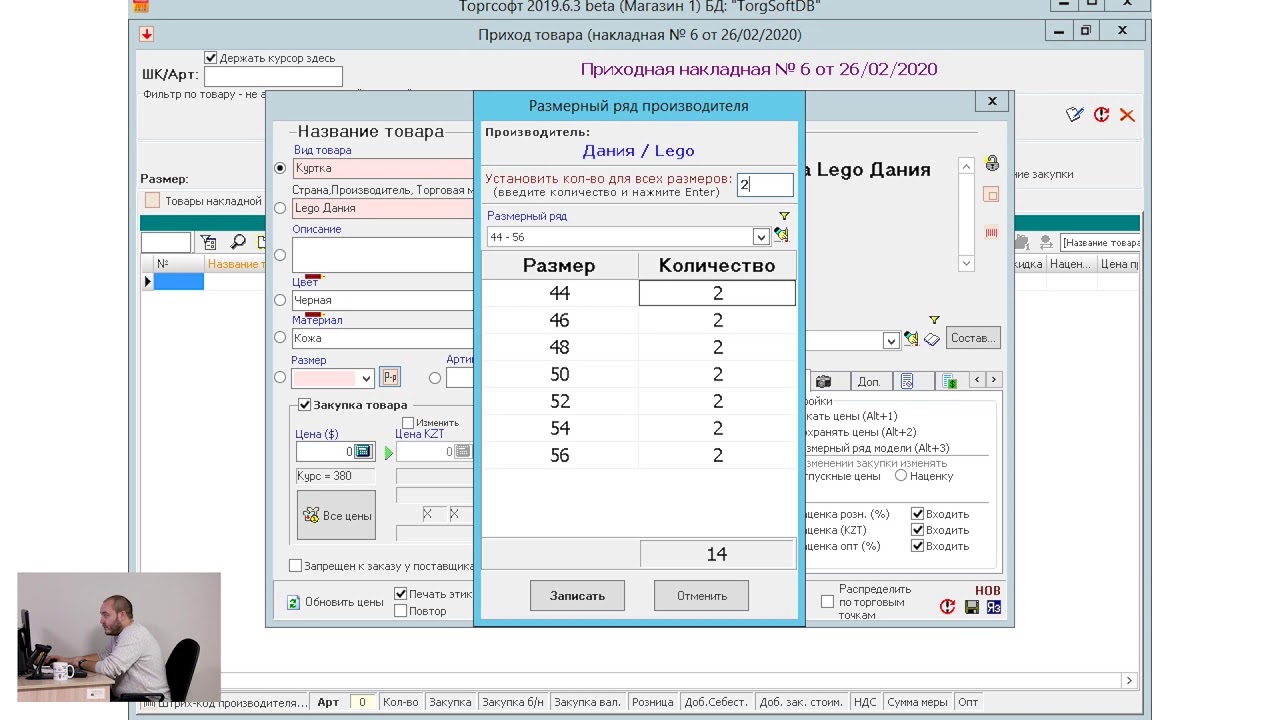Click scrollbar up arrow beside product name
1280x720 pixels.
966,166
